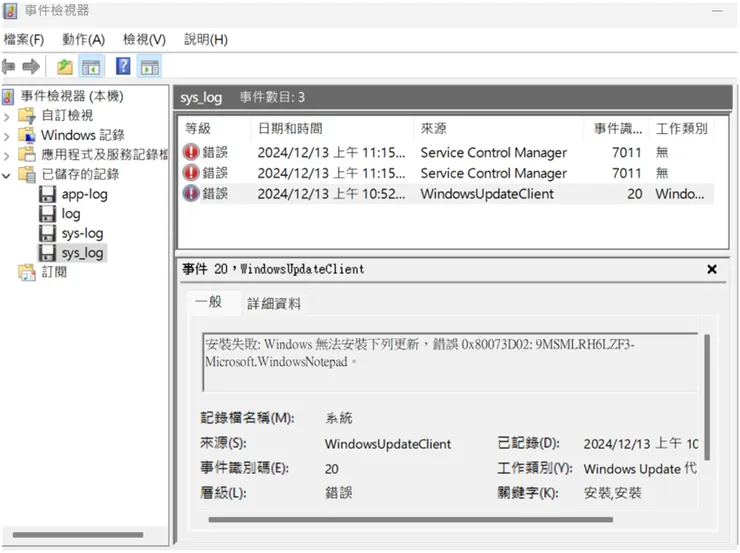Click the 應用程式及服務記錄檔 folder icon
The width and height of the screenshot is (740, 553).
[x=27, y=155]
